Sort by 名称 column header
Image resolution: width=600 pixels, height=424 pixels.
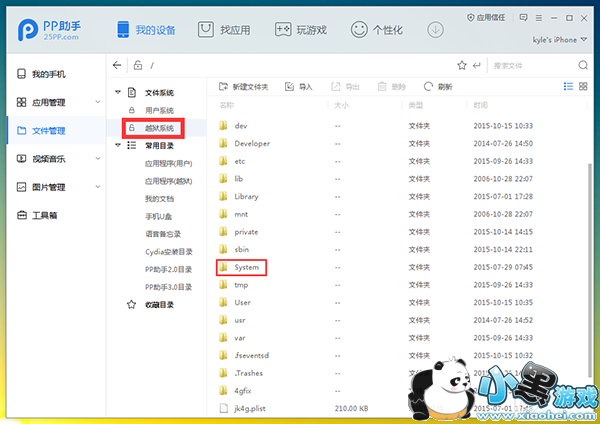[x=227, y=105]
